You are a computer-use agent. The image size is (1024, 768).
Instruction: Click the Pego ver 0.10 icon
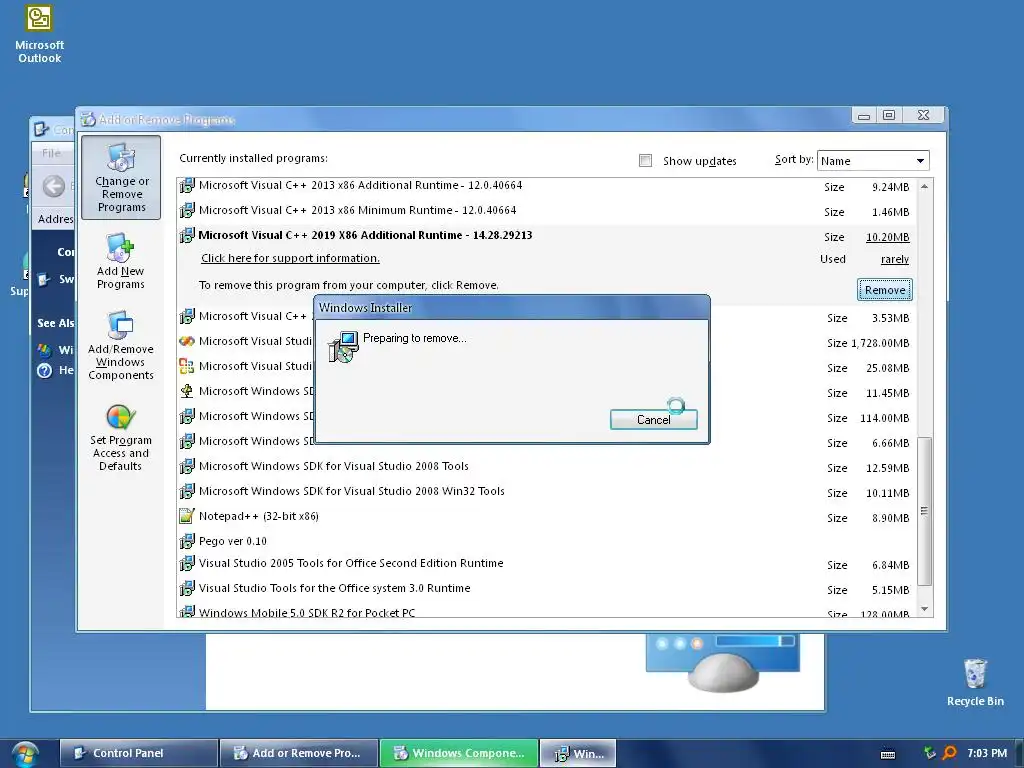[x=187, y=541]
